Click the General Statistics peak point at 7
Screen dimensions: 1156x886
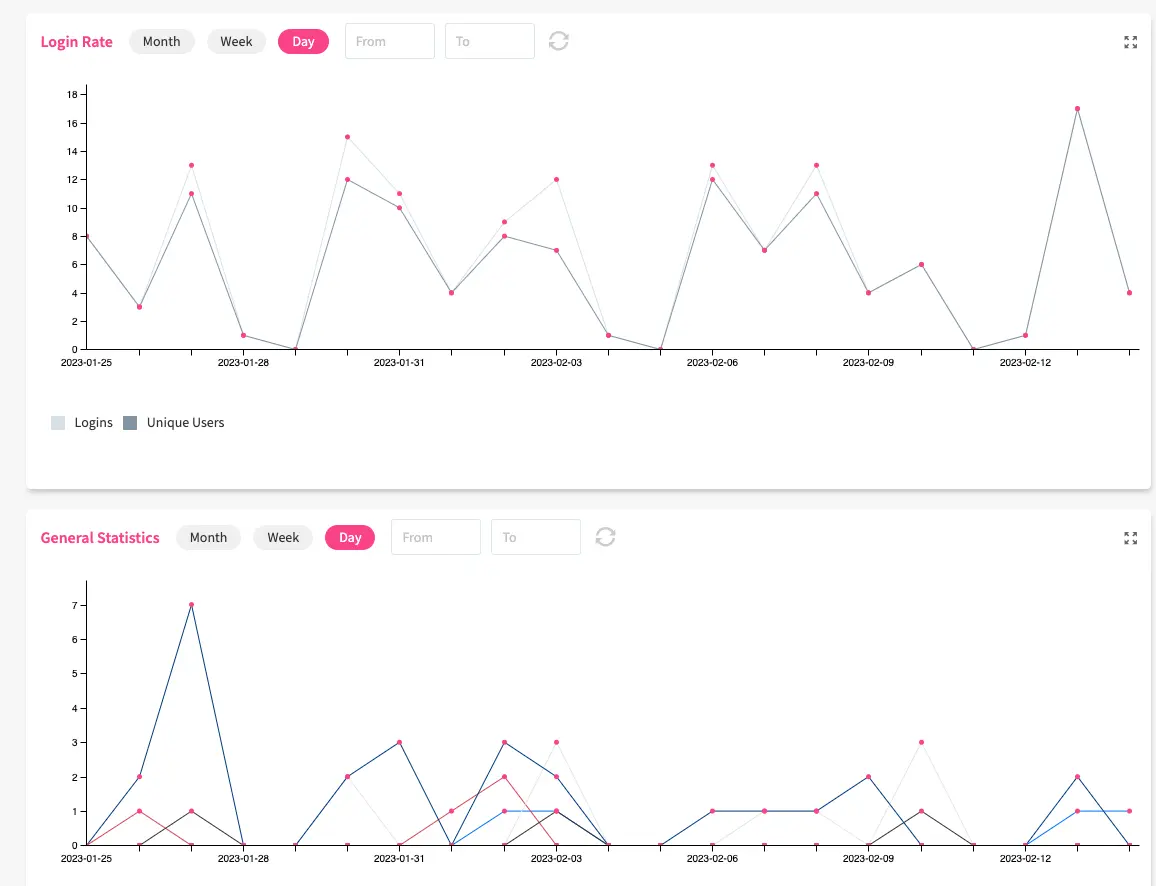click(192, 604)
